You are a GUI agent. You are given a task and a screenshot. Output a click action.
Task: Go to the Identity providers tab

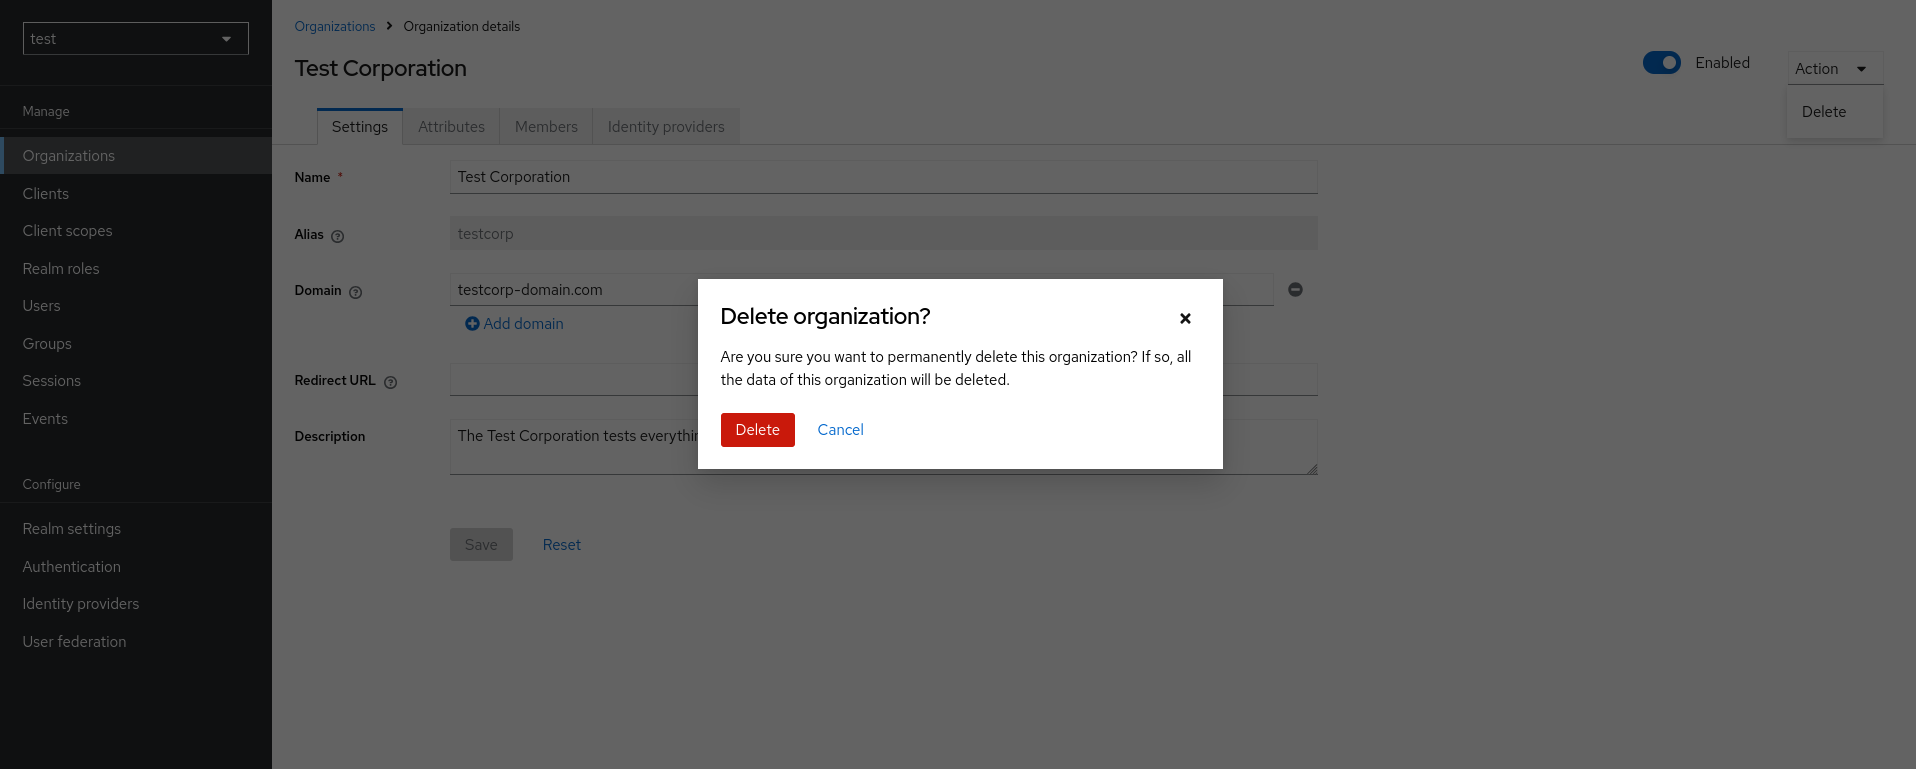(x=665, y=127)
